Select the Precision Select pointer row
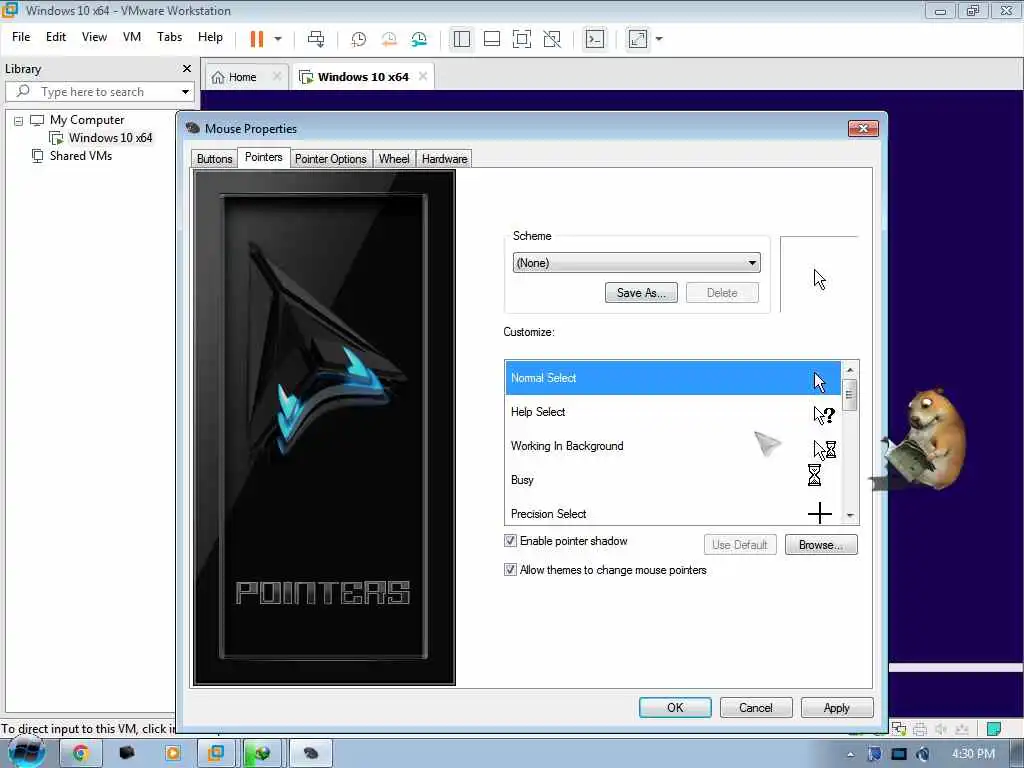Viewport: 1024px width, 768px height. 673,513
